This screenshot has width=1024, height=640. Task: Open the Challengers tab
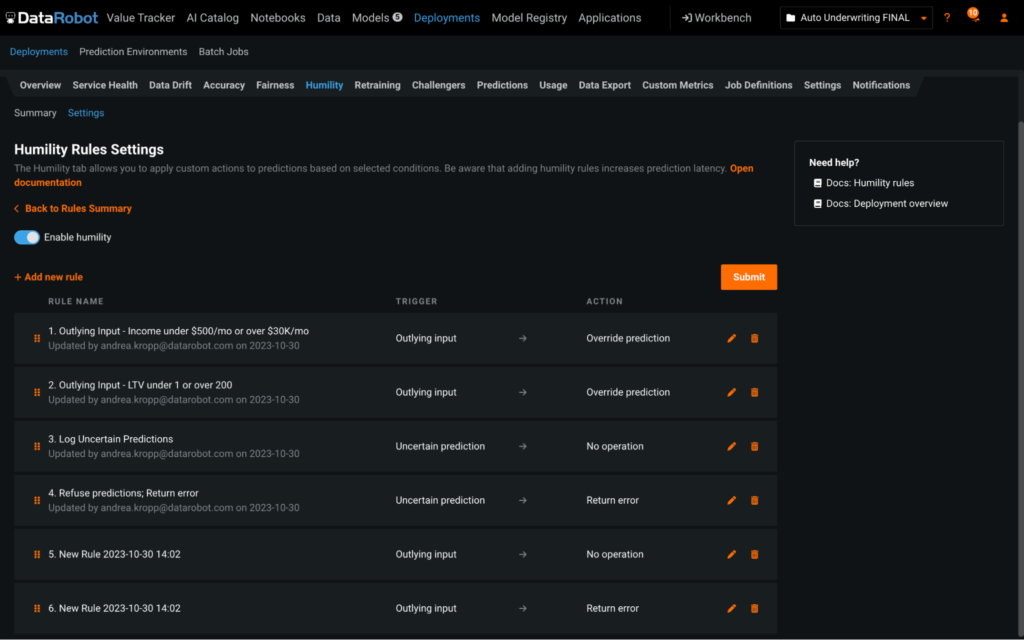pyautogui.click(x=438, y=86)
